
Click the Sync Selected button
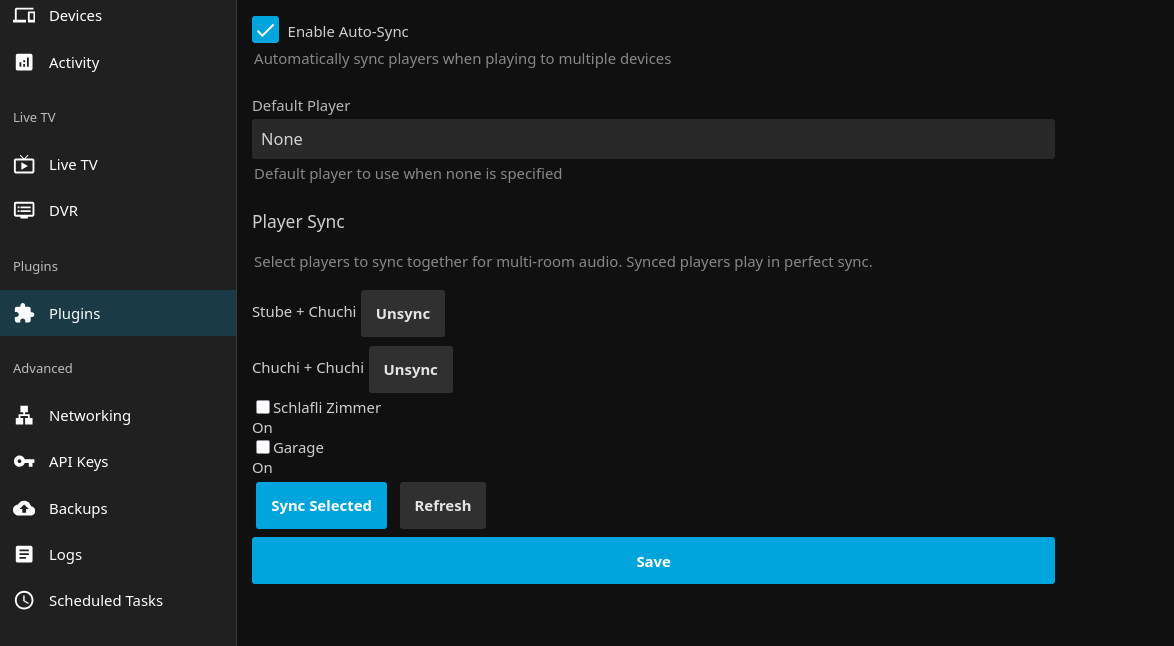[321, 505]
